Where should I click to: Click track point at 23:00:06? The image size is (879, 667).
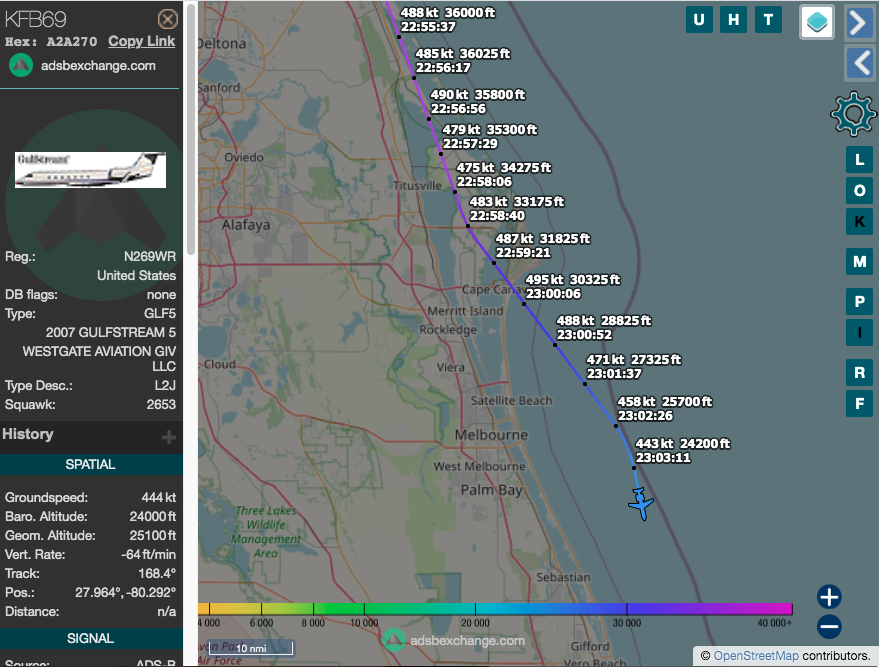click(x=524, y=304)
